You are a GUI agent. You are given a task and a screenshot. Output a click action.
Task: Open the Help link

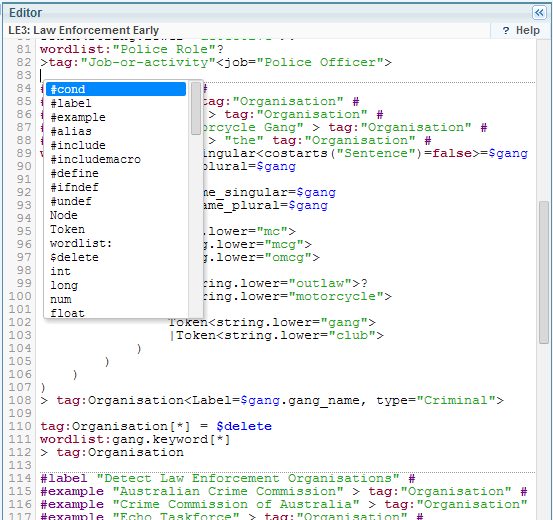[521, 30]
